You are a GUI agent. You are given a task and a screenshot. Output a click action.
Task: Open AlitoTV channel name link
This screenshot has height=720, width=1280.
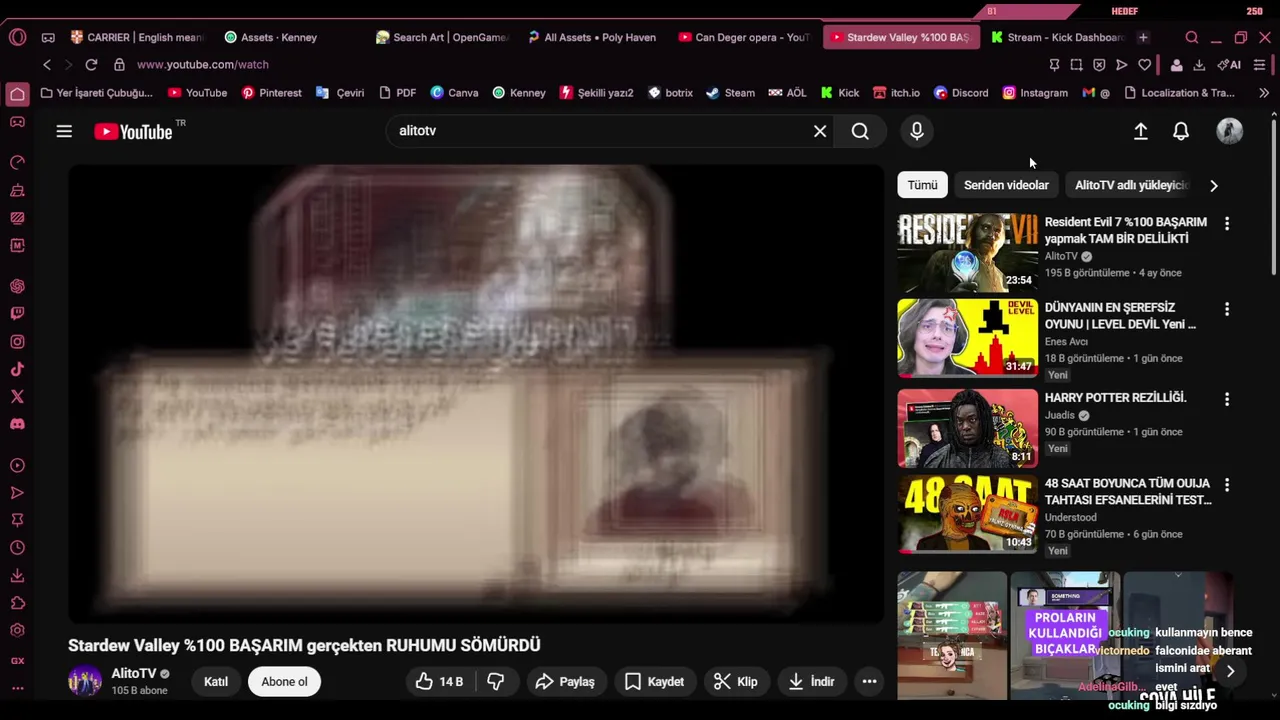pos(134,673)
